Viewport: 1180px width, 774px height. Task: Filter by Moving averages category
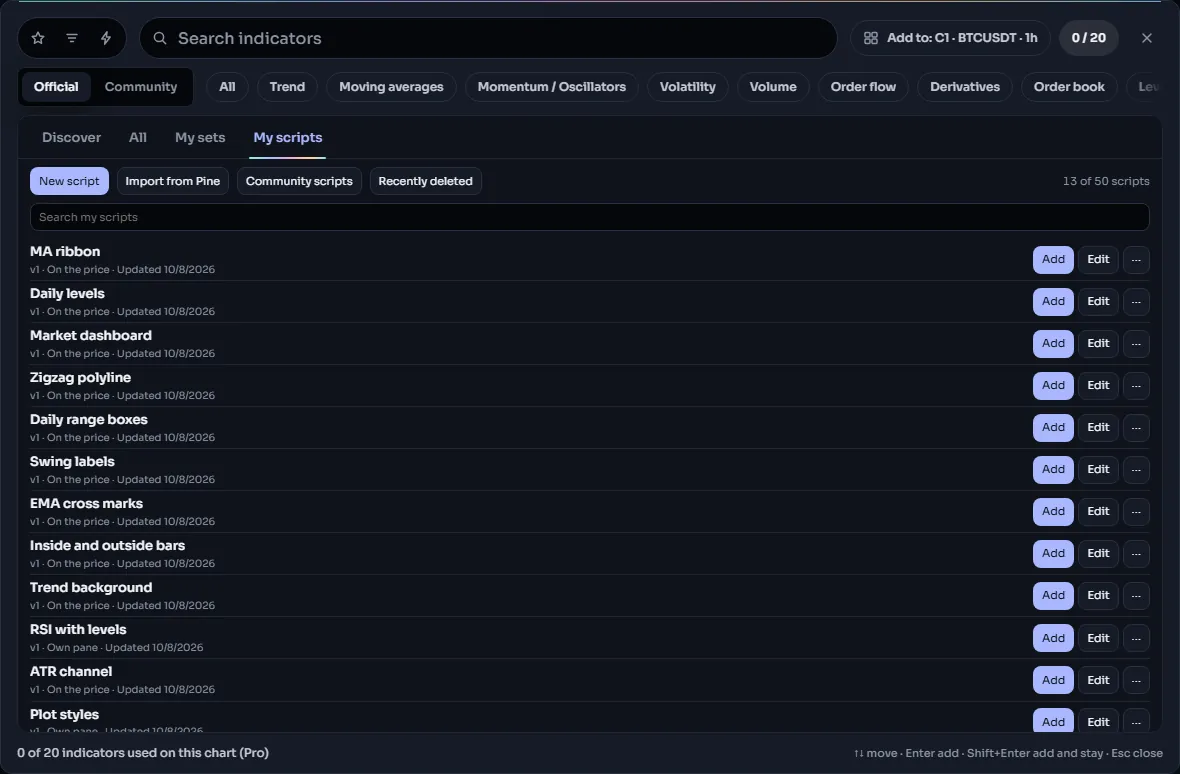pyautogui.click(x=391, y=87)
